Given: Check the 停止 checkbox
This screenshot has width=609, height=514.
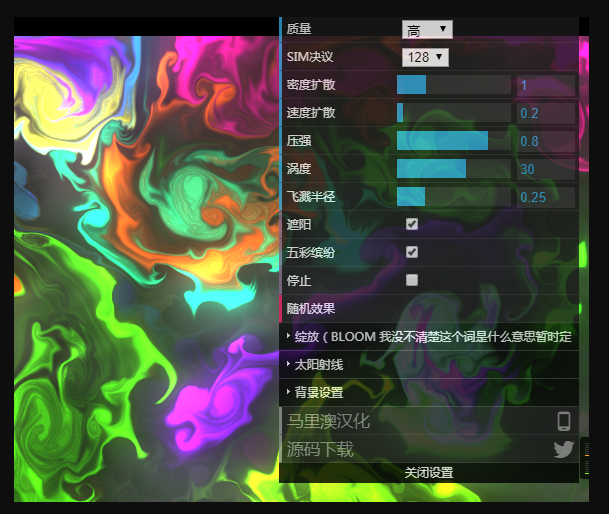Looking at the screenshot, I should pyautogui.click(x=412, y=280).
